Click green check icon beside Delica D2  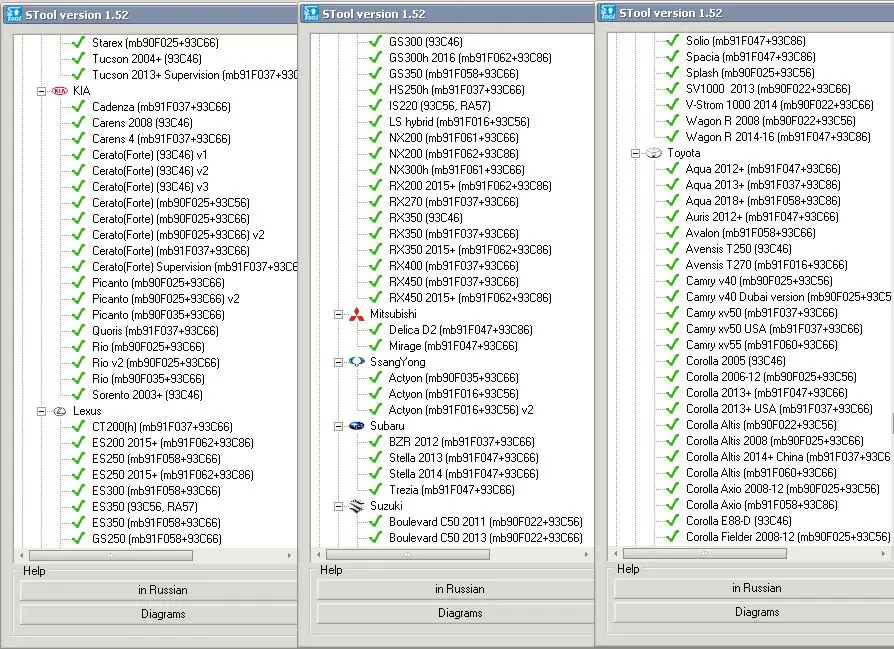pos(375,330)
